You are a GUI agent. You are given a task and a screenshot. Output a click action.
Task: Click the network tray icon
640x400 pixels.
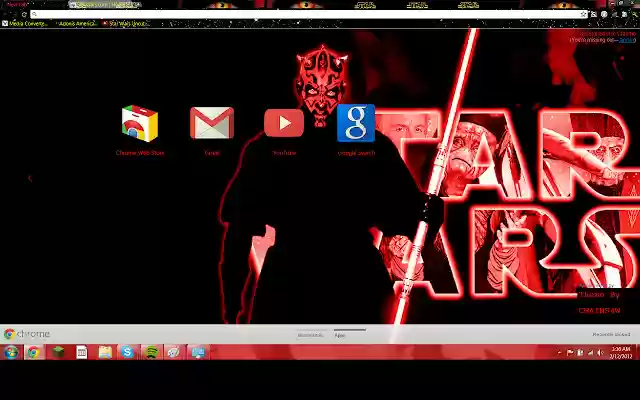coord(590,352)
